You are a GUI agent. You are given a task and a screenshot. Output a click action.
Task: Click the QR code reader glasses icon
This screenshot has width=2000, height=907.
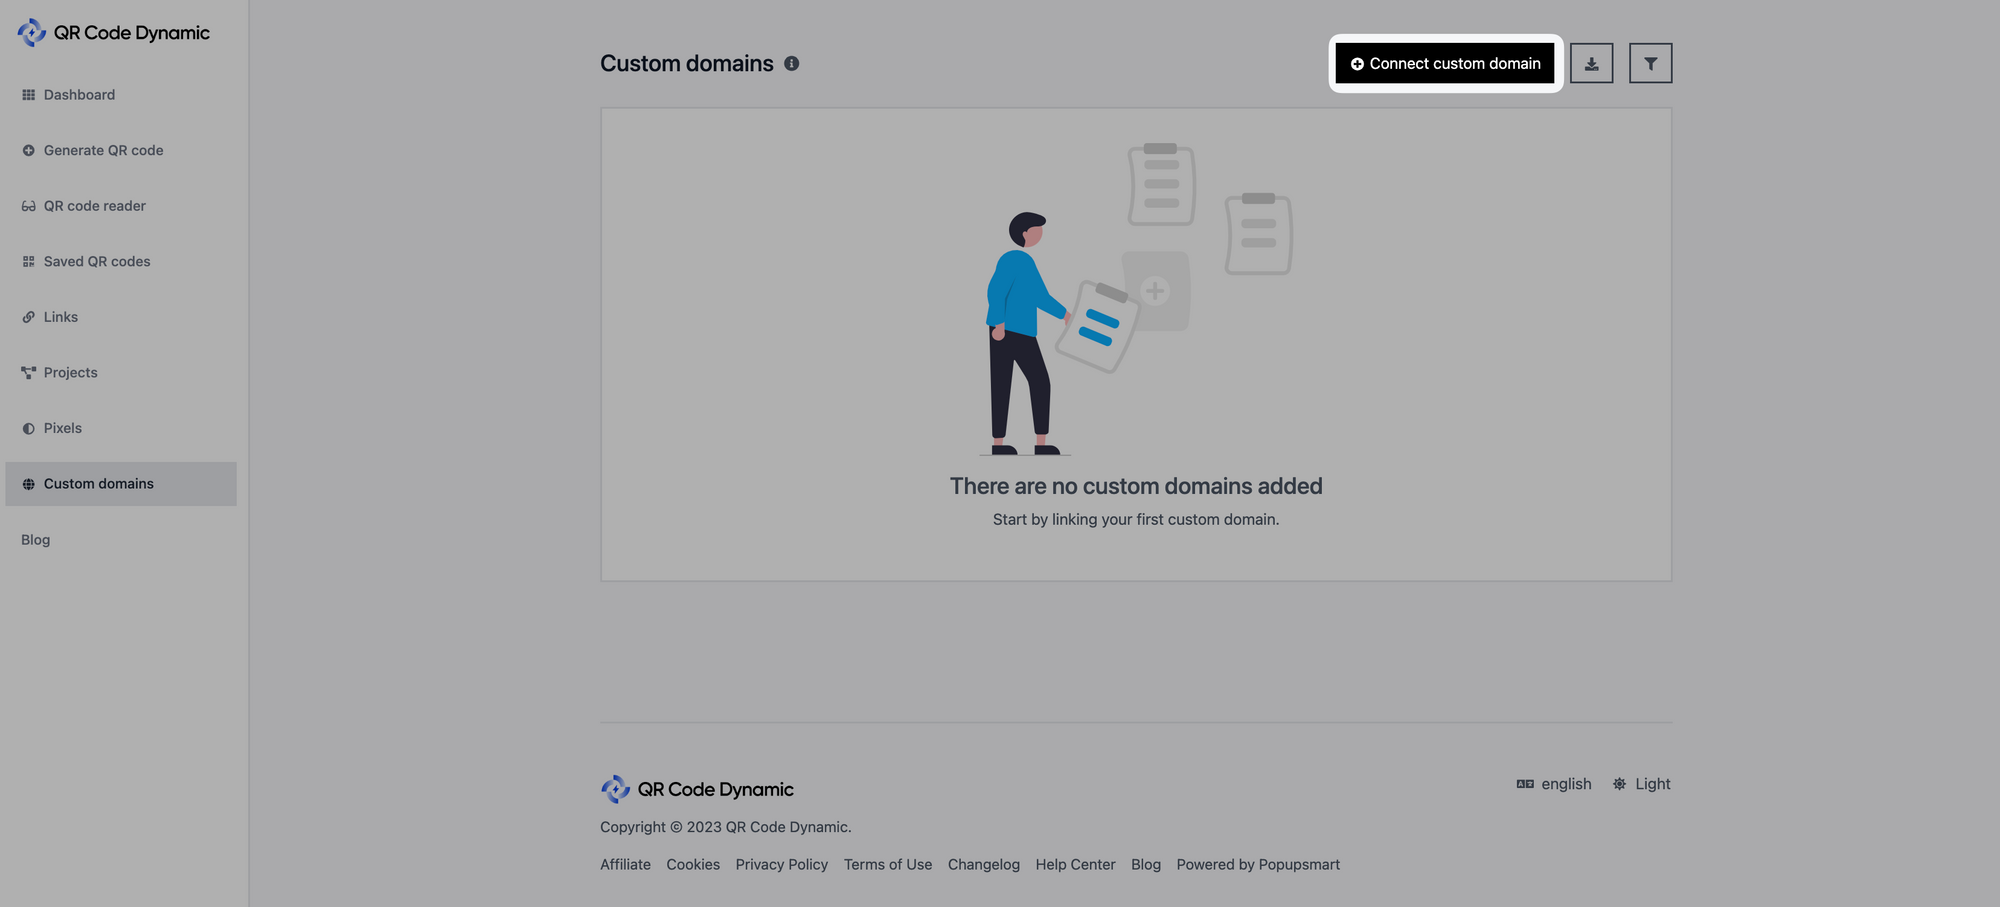[28, 206]
